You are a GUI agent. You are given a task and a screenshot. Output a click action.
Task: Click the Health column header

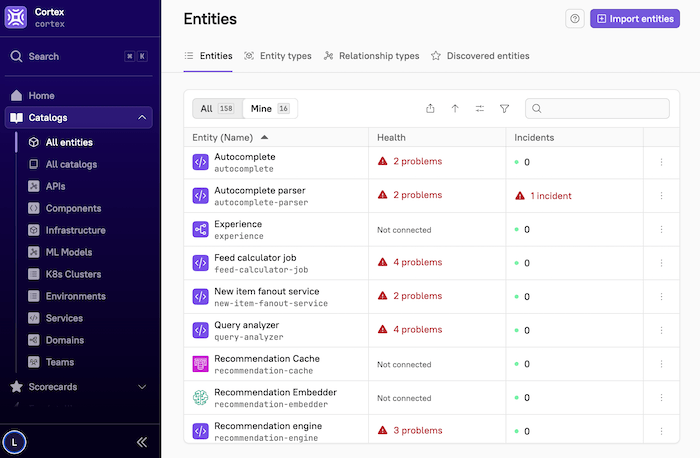click(391, 137)
